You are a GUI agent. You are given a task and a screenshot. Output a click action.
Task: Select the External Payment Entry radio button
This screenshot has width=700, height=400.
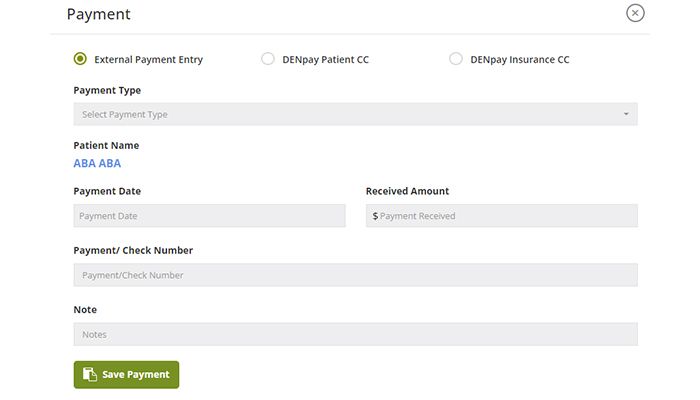(x=80, y=58)
